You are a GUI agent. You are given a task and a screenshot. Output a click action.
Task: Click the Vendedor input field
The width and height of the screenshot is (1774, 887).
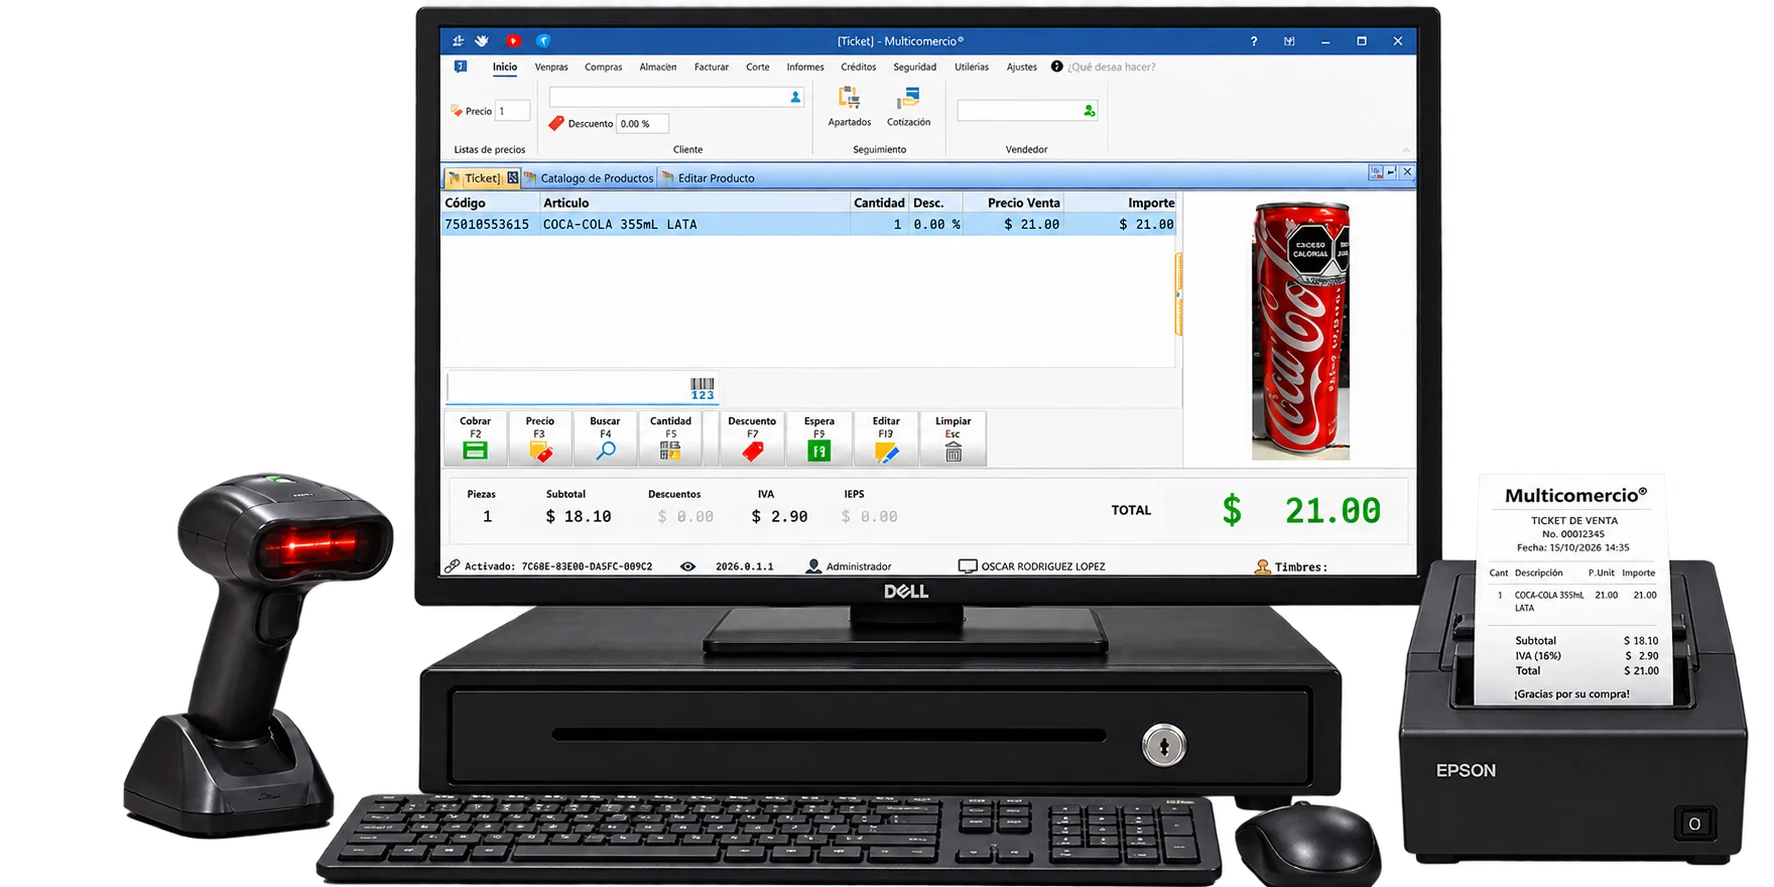[x=1027, y=110]
